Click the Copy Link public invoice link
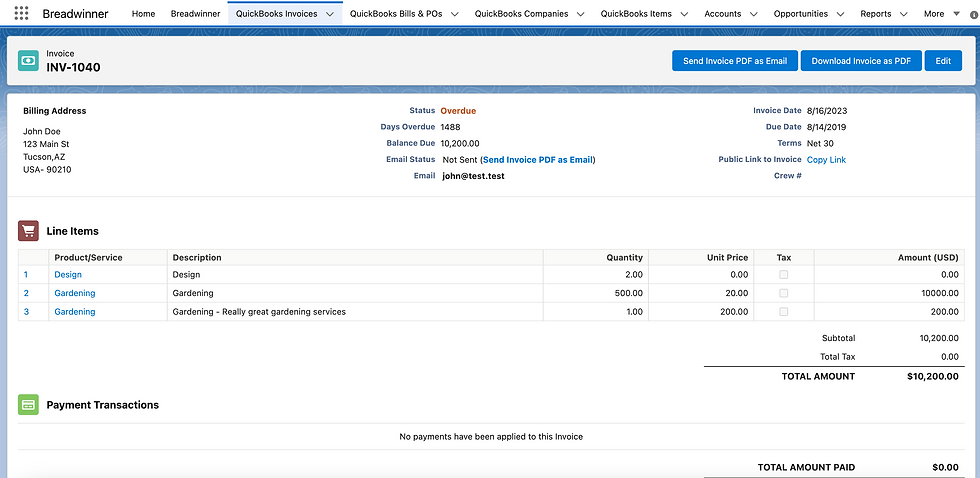 point(826,160)
